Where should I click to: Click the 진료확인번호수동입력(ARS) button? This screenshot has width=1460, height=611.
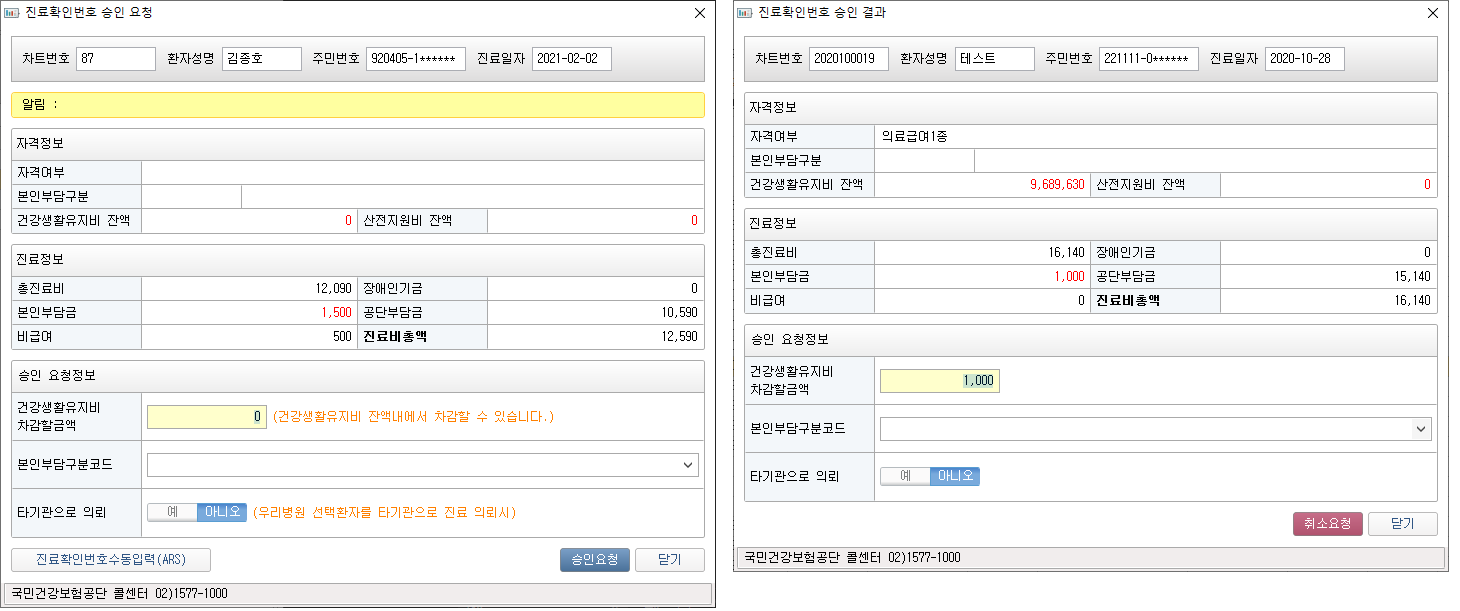pyautogui.click(x=111, y=559)
